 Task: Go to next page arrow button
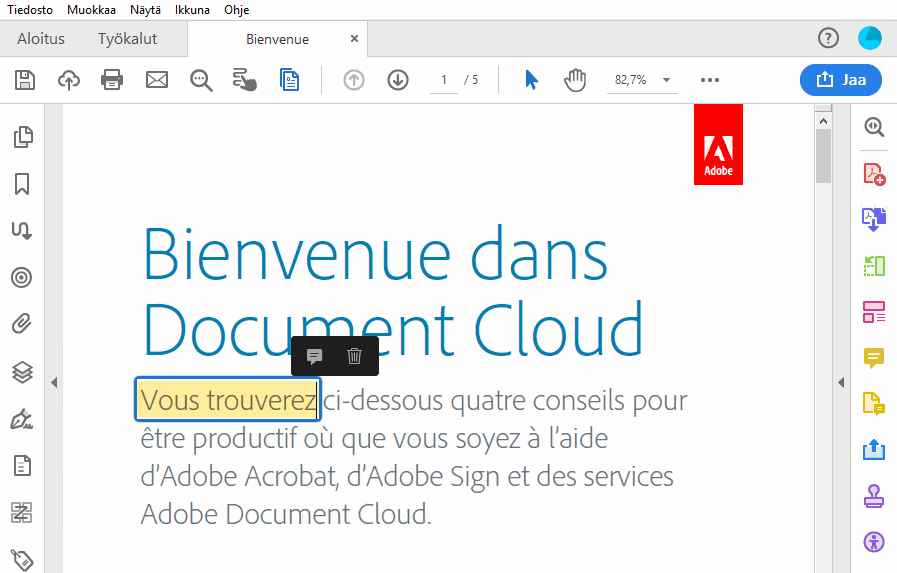point(398,80)
